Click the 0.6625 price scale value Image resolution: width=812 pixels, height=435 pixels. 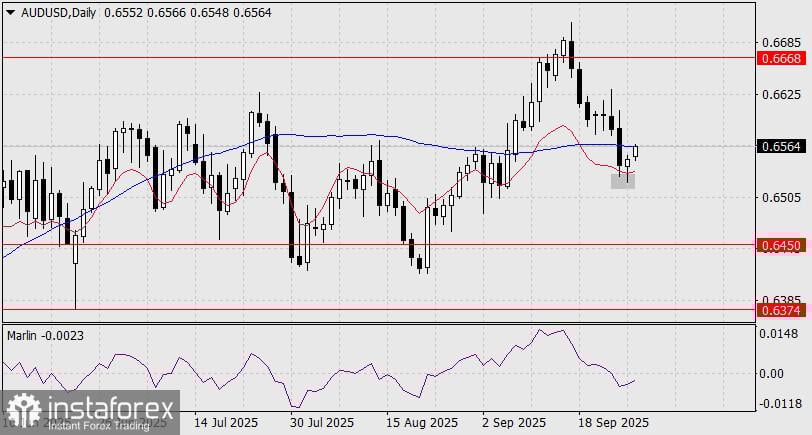click(778, 95)
